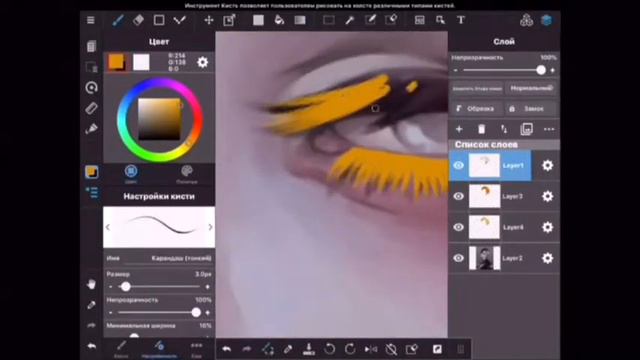Hide Layer3 with its eye icon

click(458, 196)
